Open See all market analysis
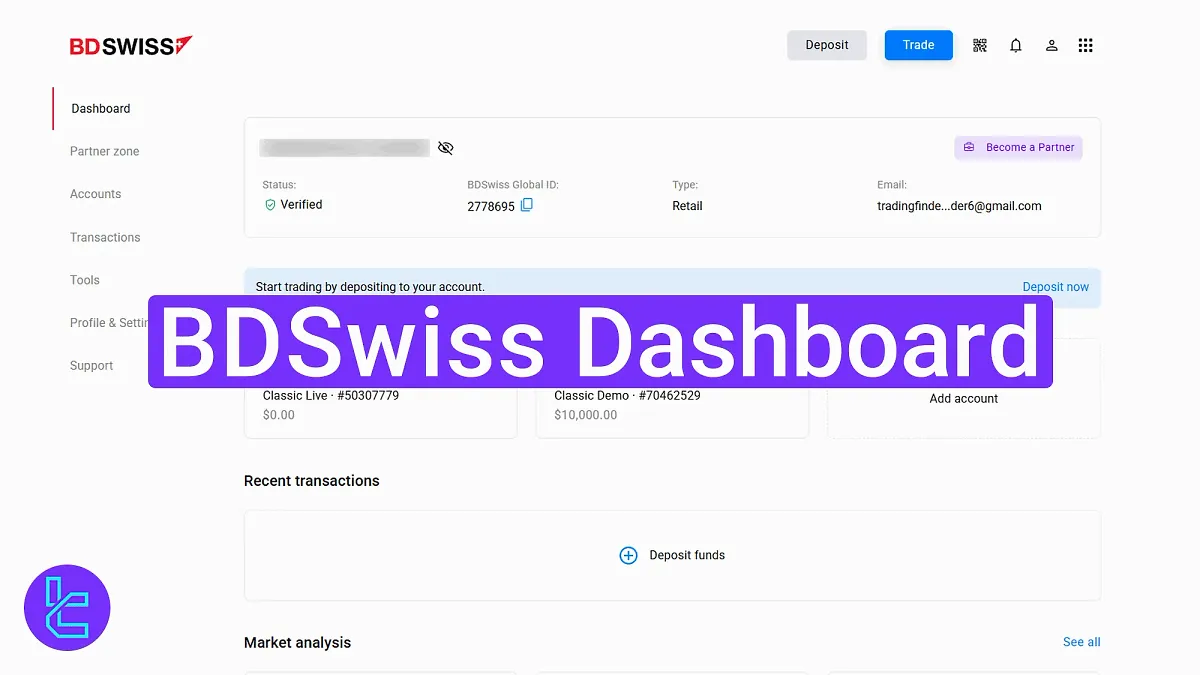The width and height of the screenshot is (1200, 675). pyautogui.click(x=1081, y=642)
